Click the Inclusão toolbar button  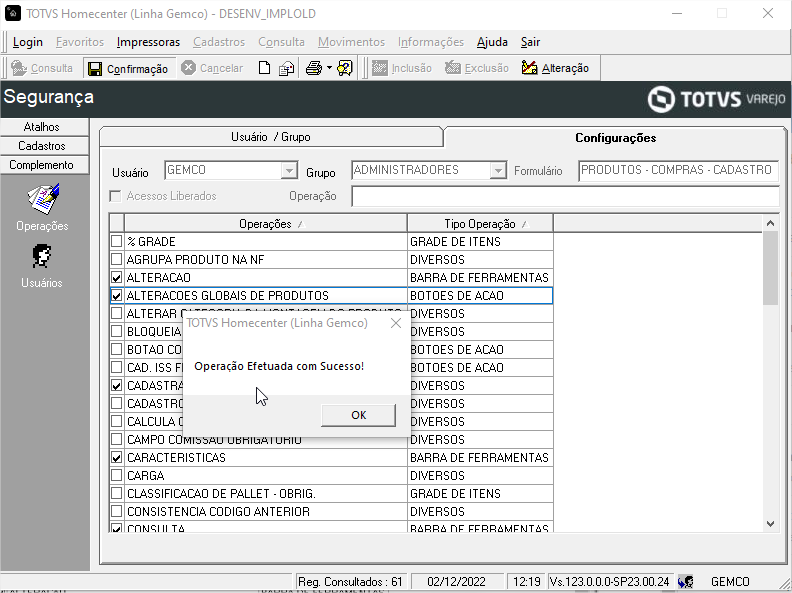click(402, 68)
